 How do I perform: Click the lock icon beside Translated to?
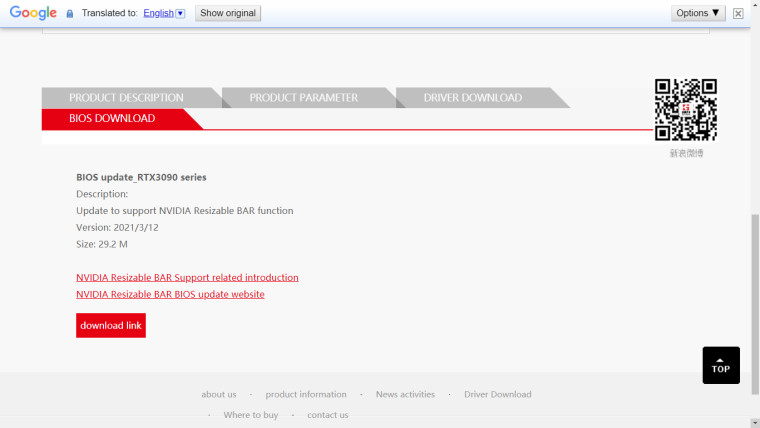[70, 14]
